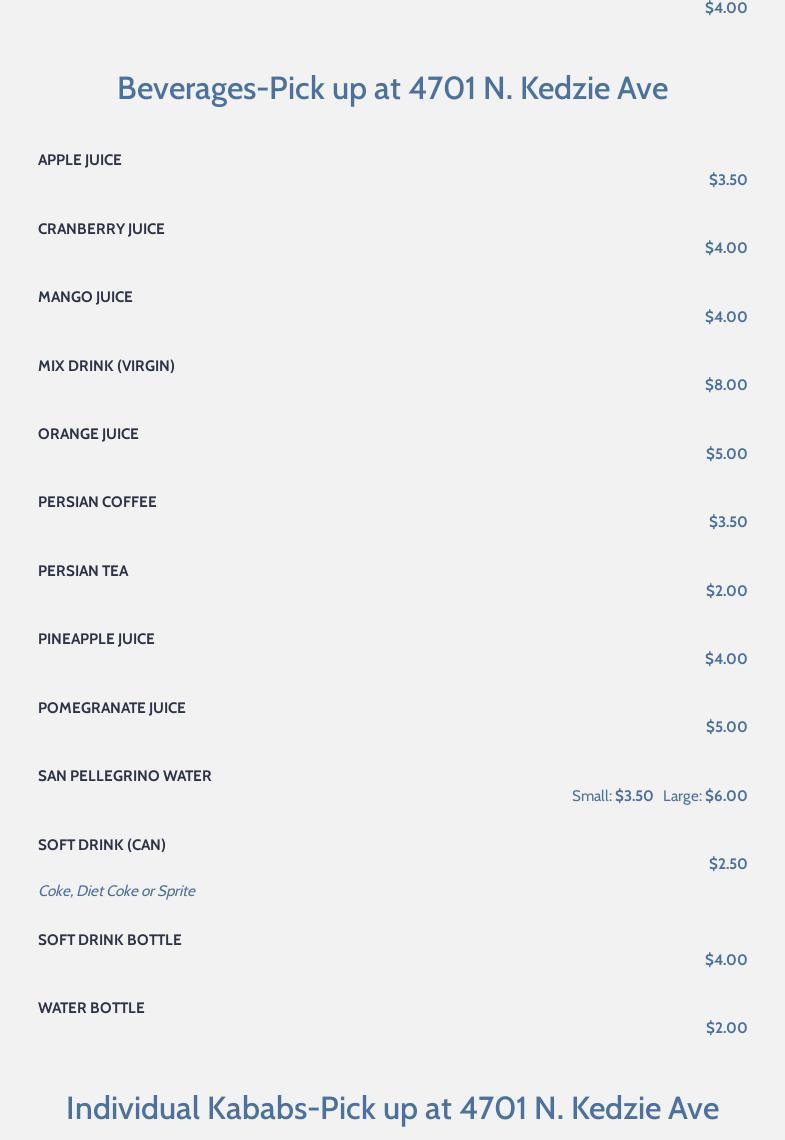
Task: Choose the Large $6.00 San Pellegrino price
Action: pos(705,796)
